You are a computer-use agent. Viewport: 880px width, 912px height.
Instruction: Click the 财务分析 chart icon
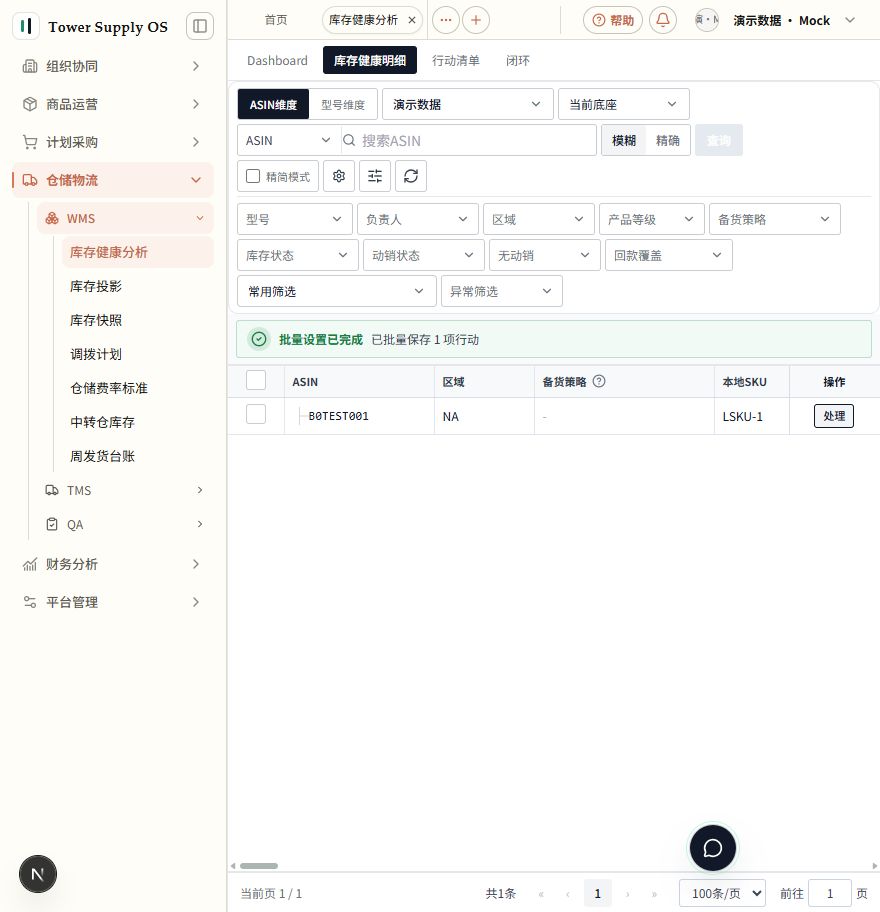pyautogui.click(x=30, y=564)
